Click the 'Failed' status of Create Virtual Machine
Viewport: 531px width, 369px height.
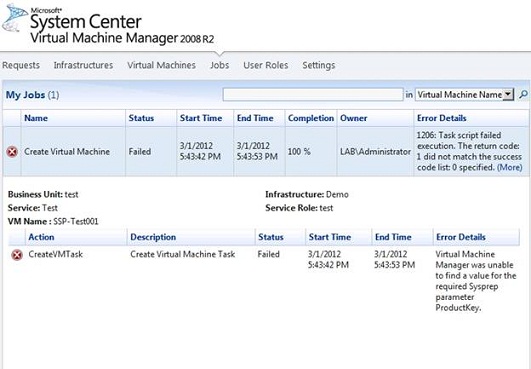(140, 152)
